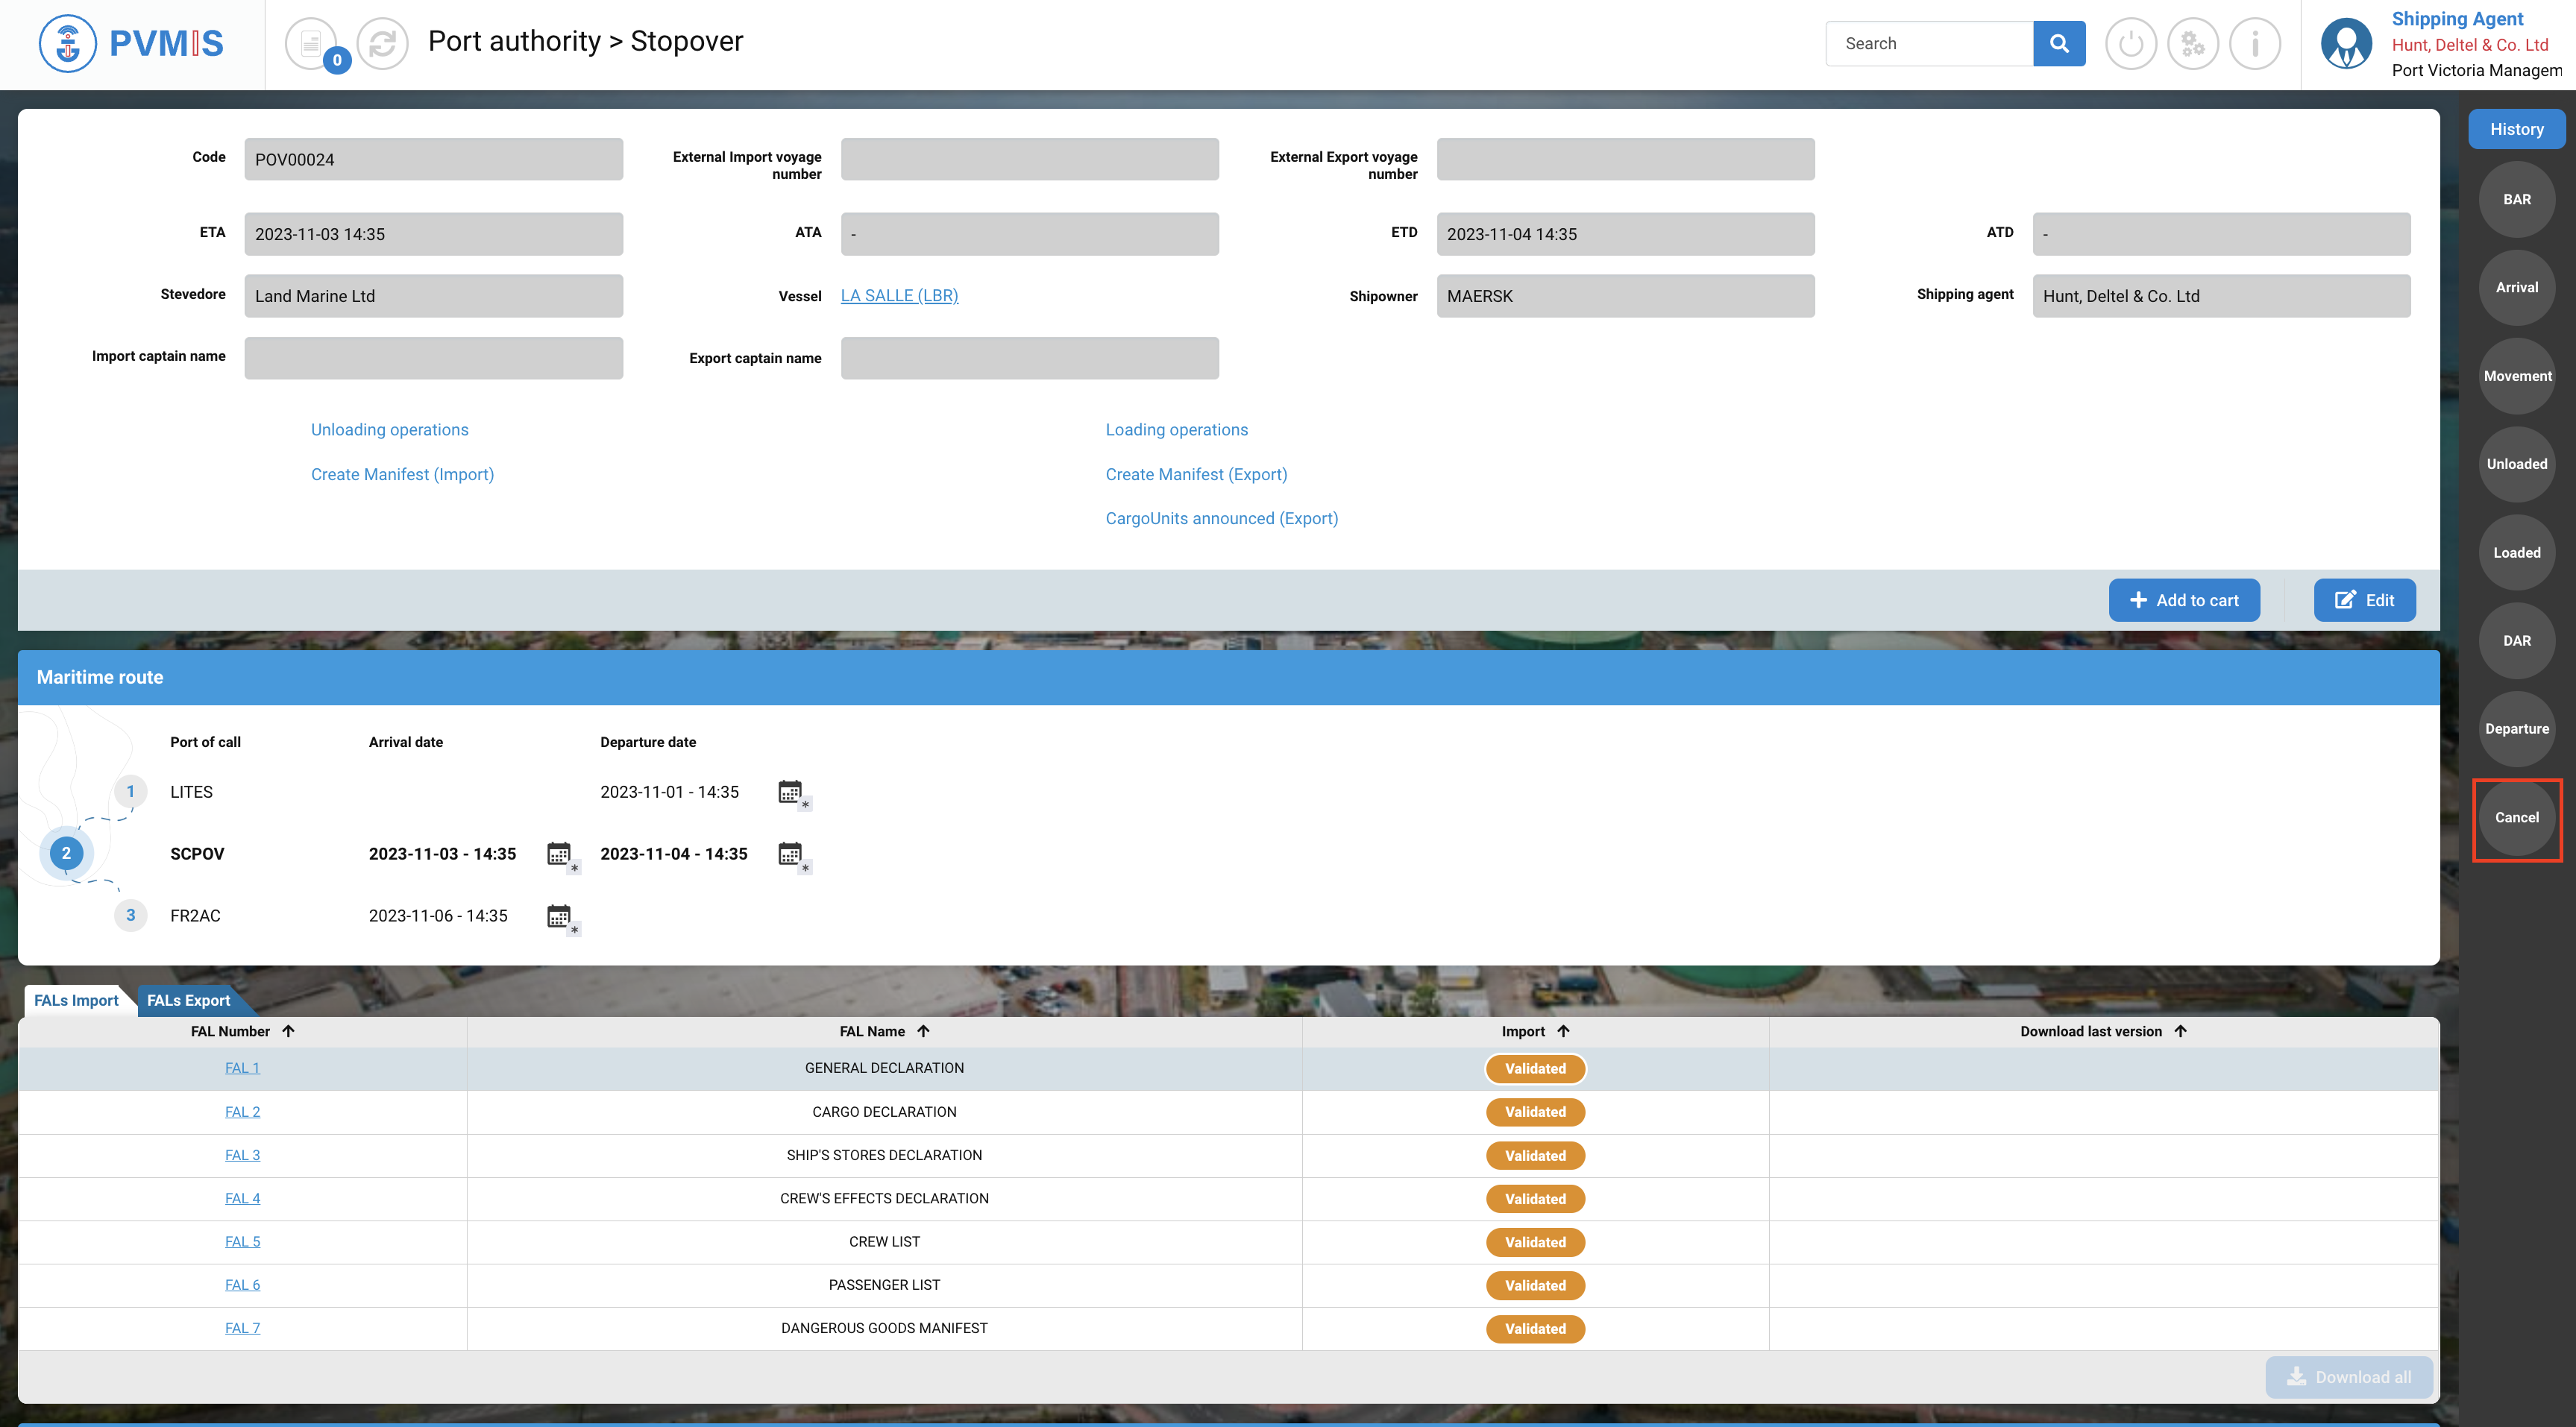Click the cart document icon in header
The height and width of the screenshot is (1427, 2576).
tap(311, 44)
